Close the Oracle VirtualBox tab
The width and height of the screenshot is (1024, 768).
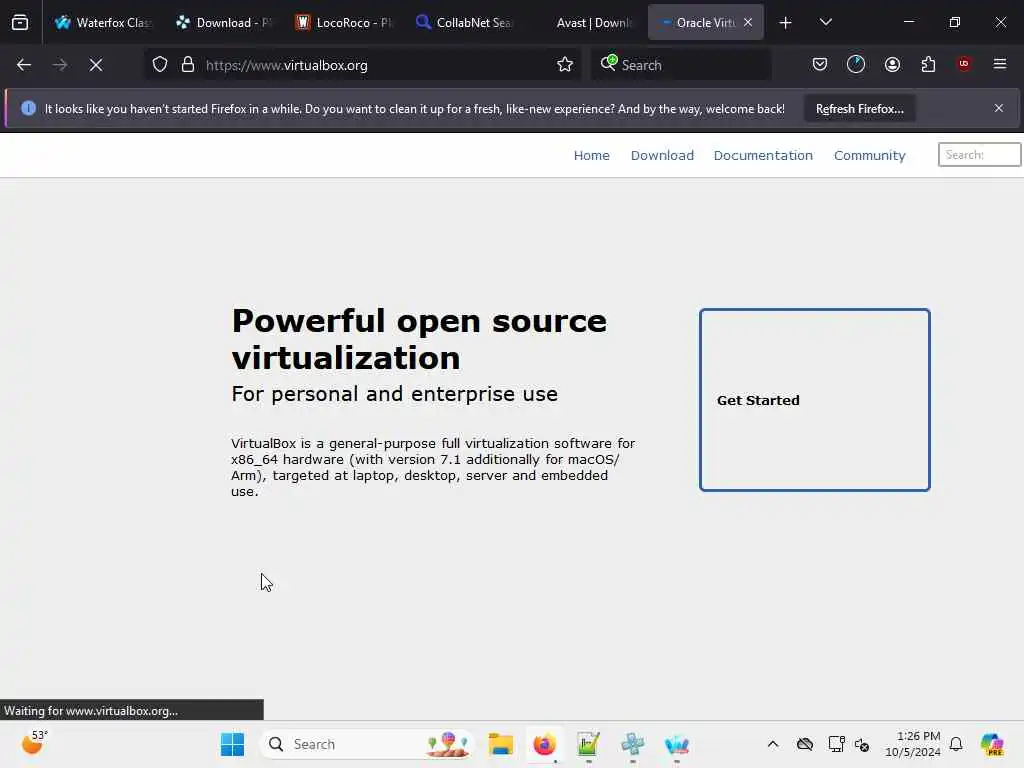click(748, 22)
